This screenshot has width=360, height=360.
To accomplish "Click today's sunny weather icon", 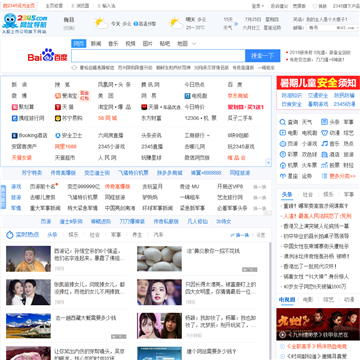I will click(101, 23).
